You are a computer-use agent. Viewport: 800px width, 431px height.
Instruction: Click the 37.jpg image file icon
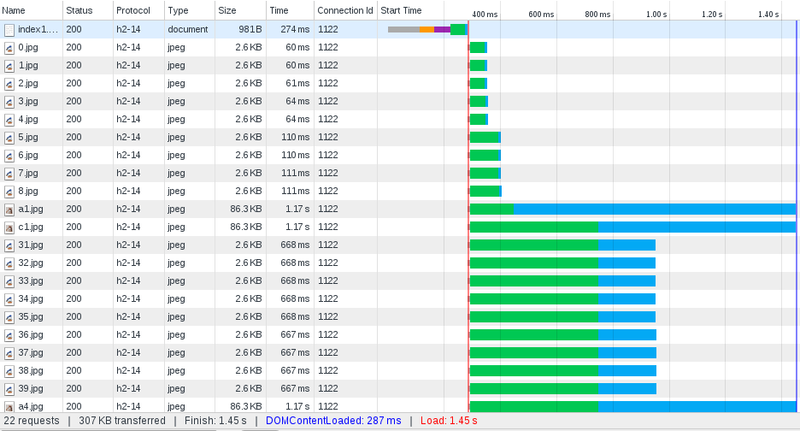point(9,353)
